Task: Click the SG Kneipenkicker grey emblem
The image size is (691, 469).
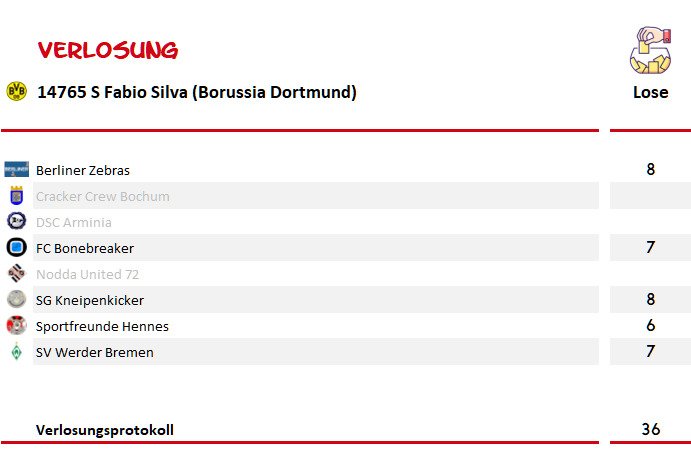Action: (16, 299)
